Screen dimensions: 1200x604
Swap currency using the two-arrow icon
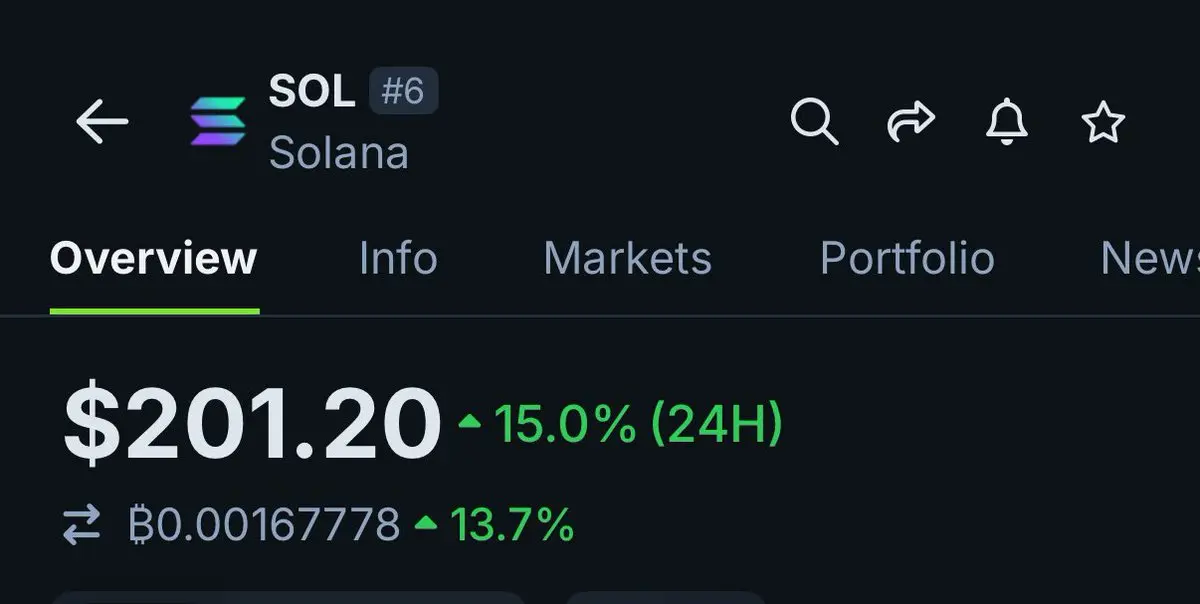[x=82, y=525]
